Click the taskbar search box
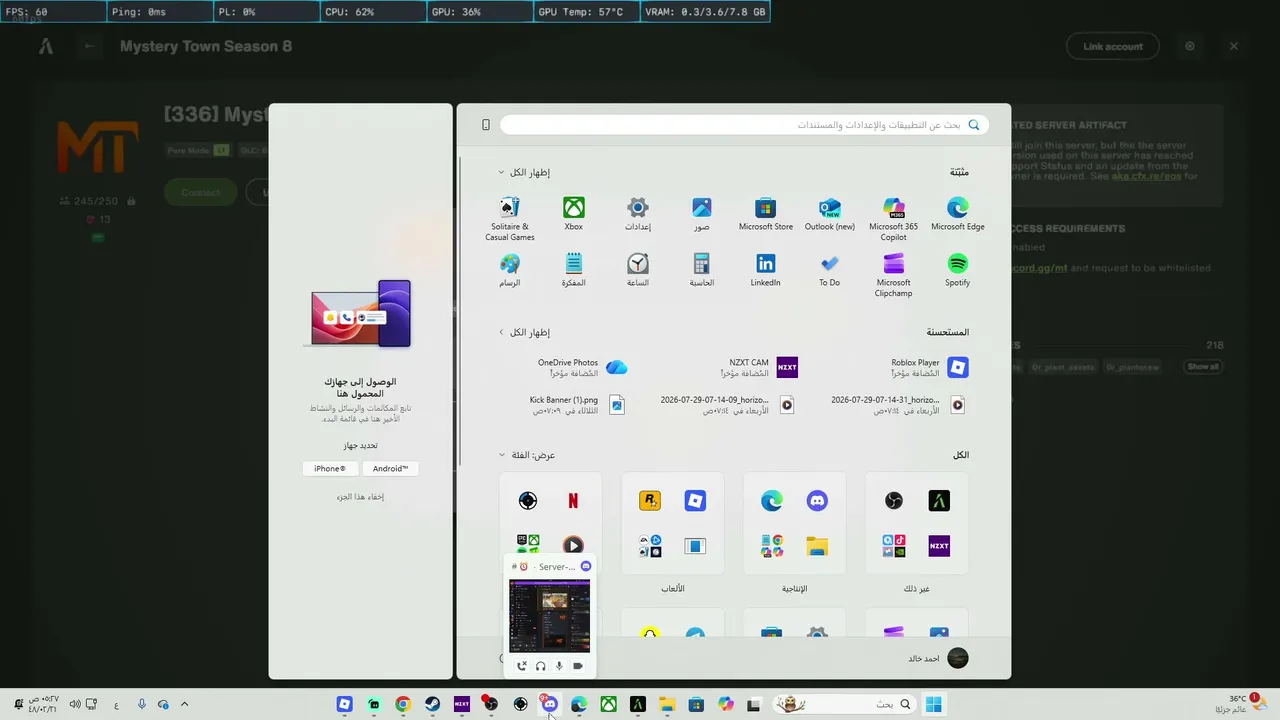Image resolution: width=1280 pixels, height=720 pixels. (x=845, y=704)
